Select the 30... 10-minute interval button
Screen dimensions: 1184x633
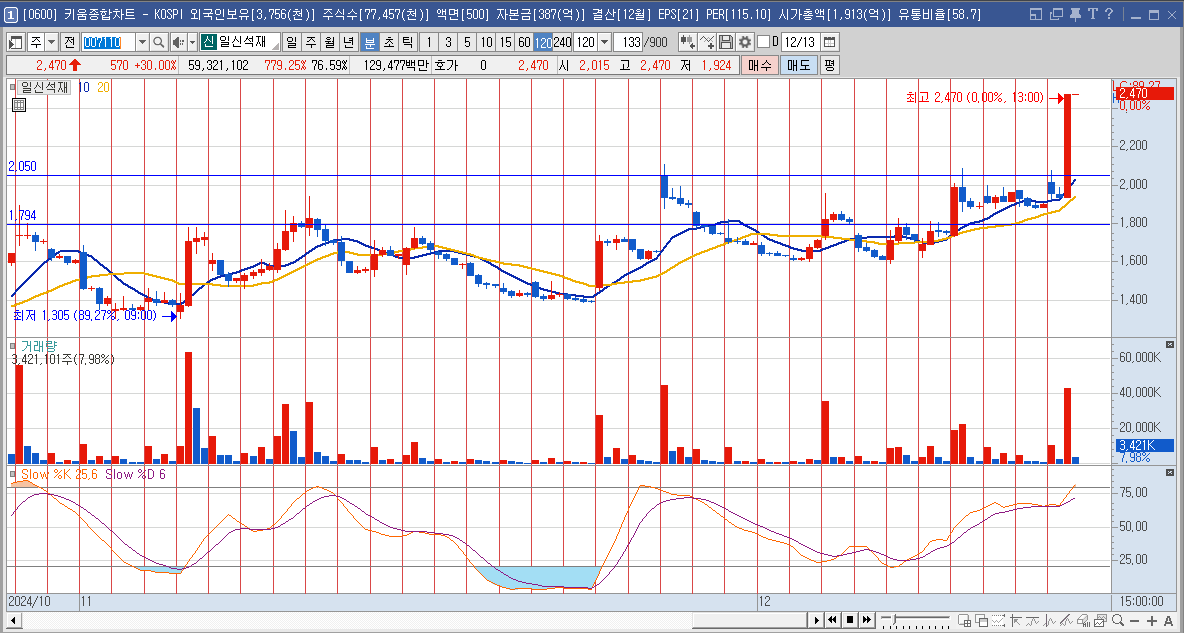486,42
